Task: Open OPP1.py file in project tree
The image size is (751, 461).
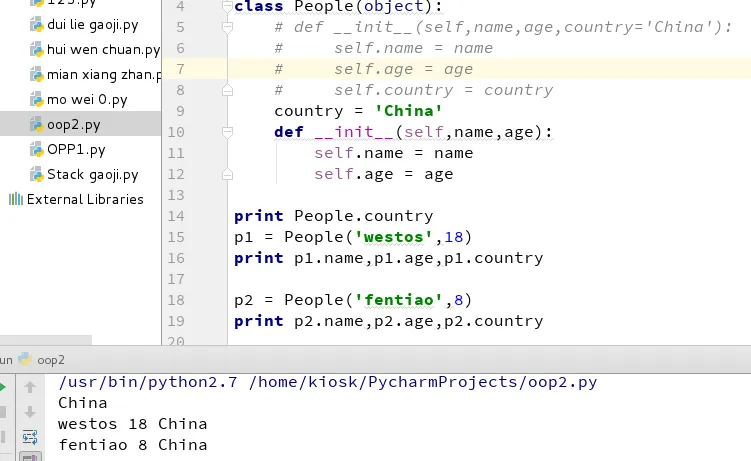Action: click(76, 149)
